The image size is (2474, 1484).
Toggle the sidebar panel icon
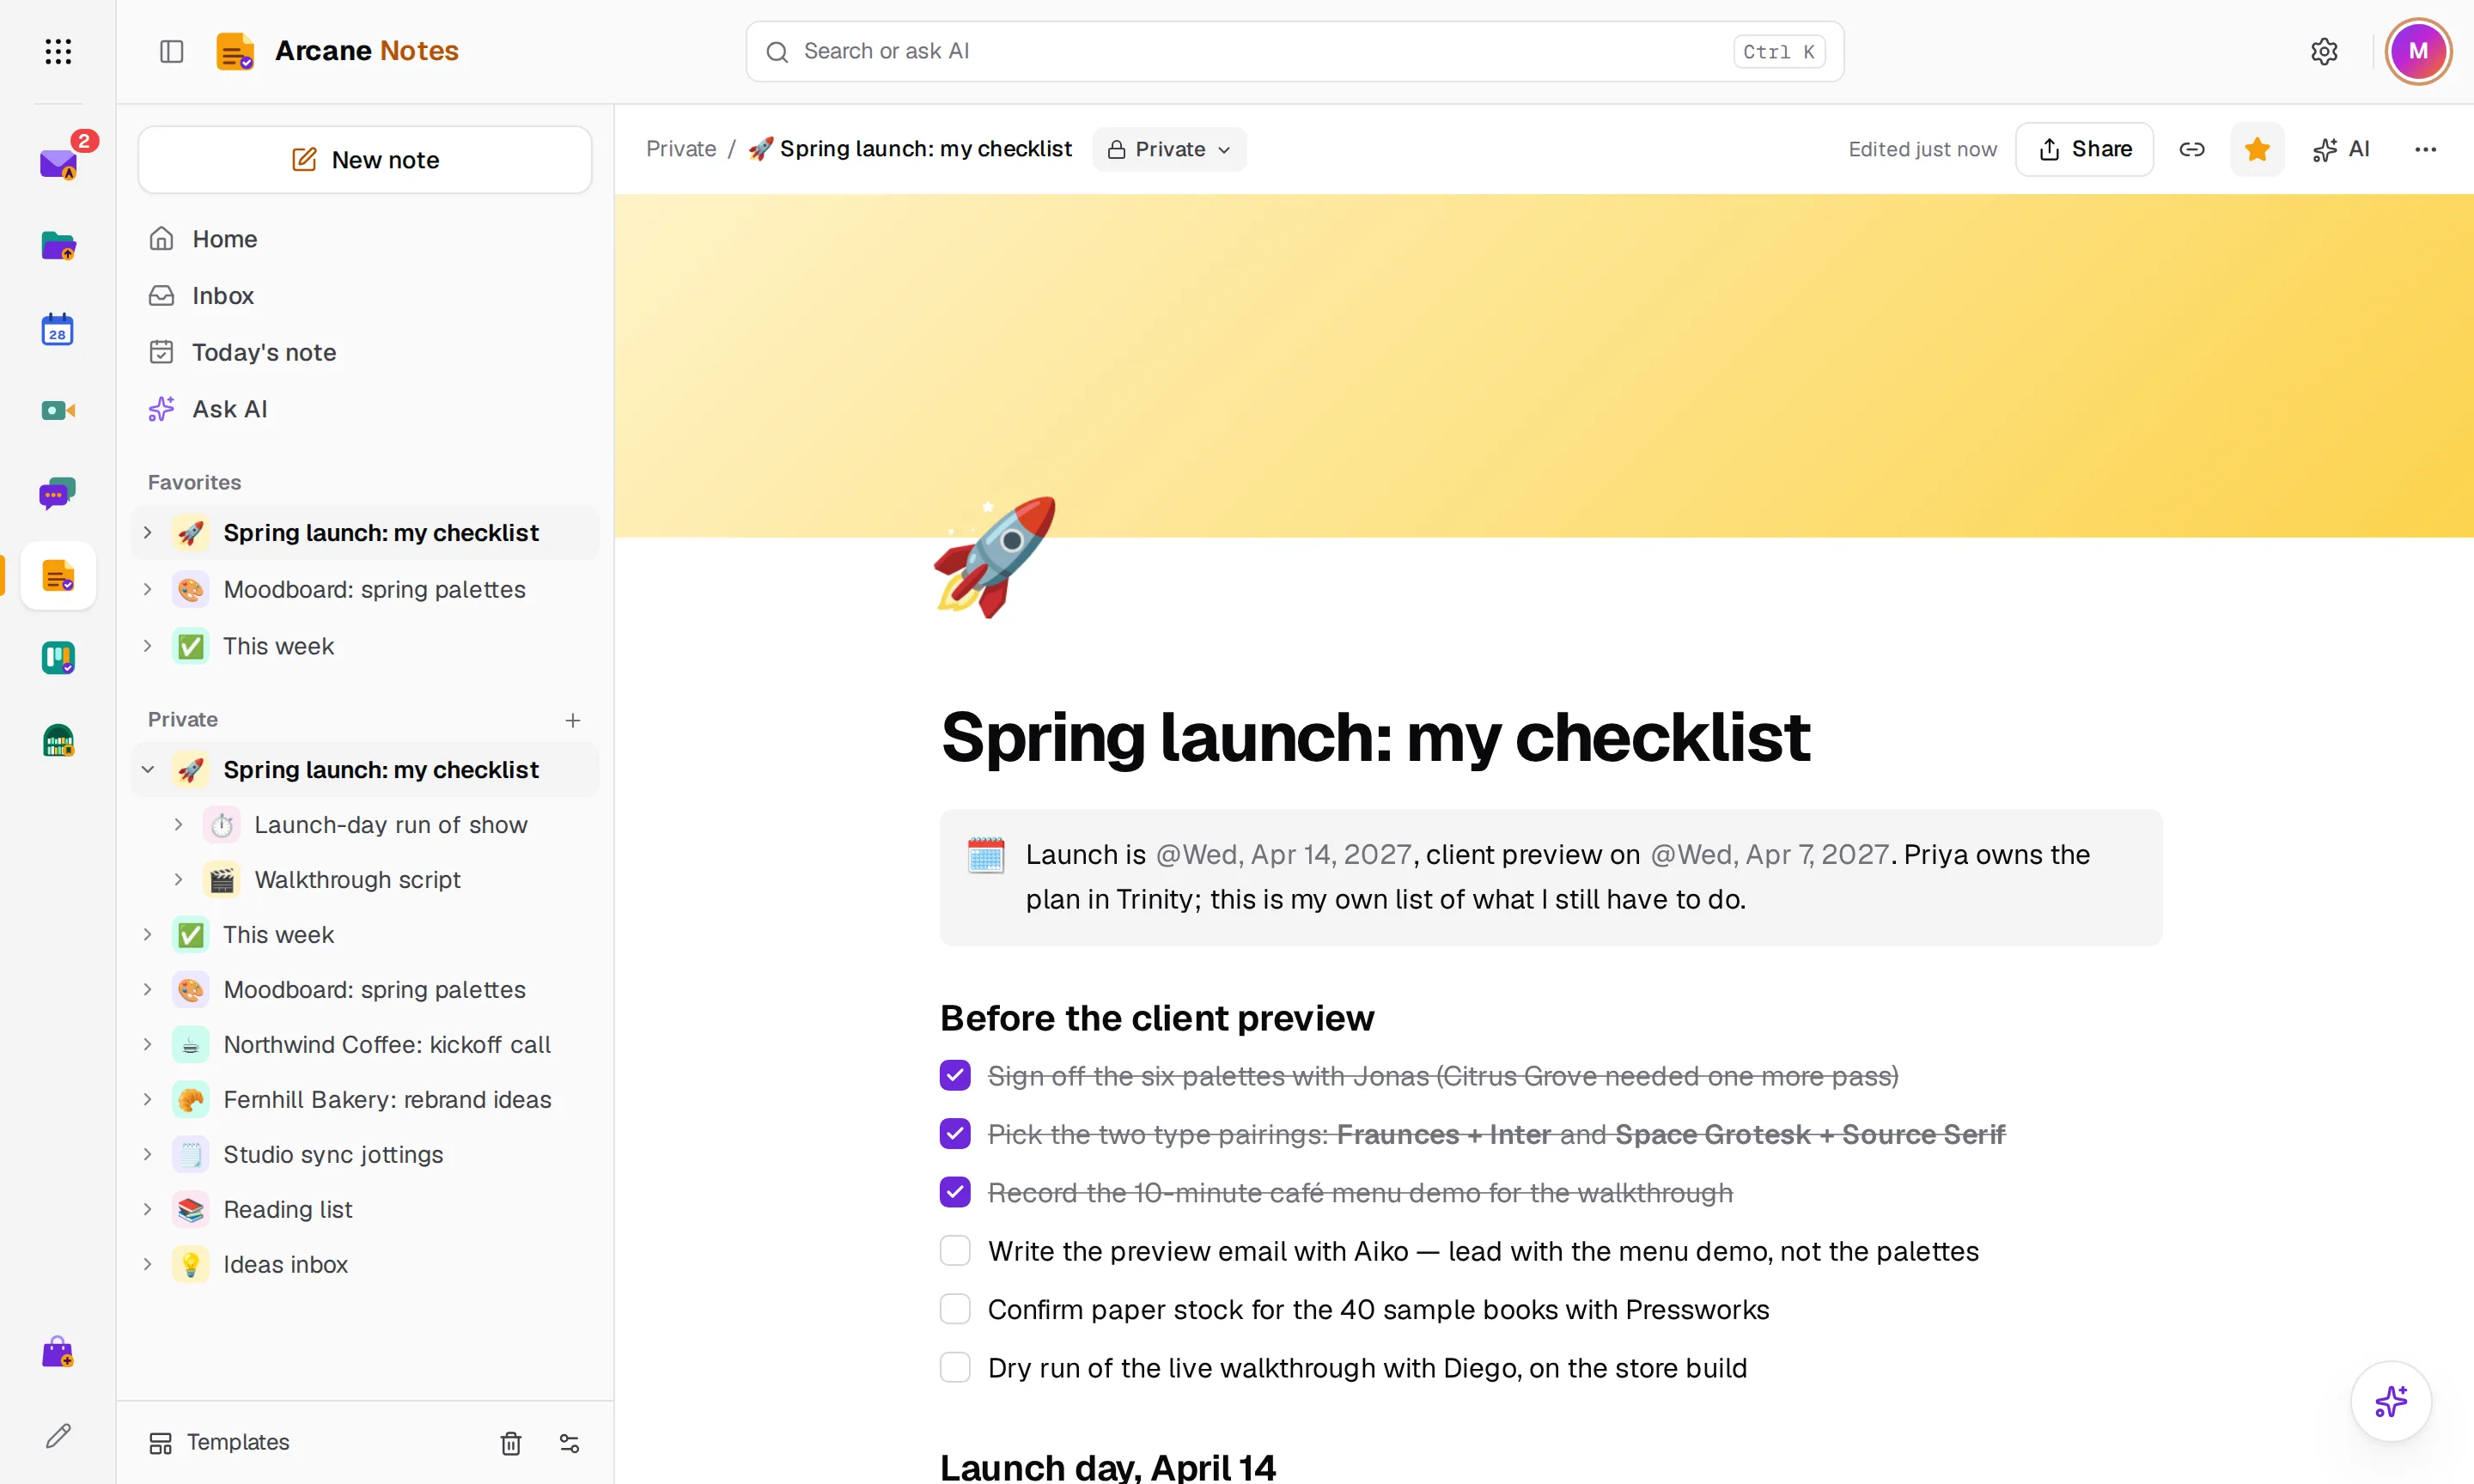click(x=172, y=51)
